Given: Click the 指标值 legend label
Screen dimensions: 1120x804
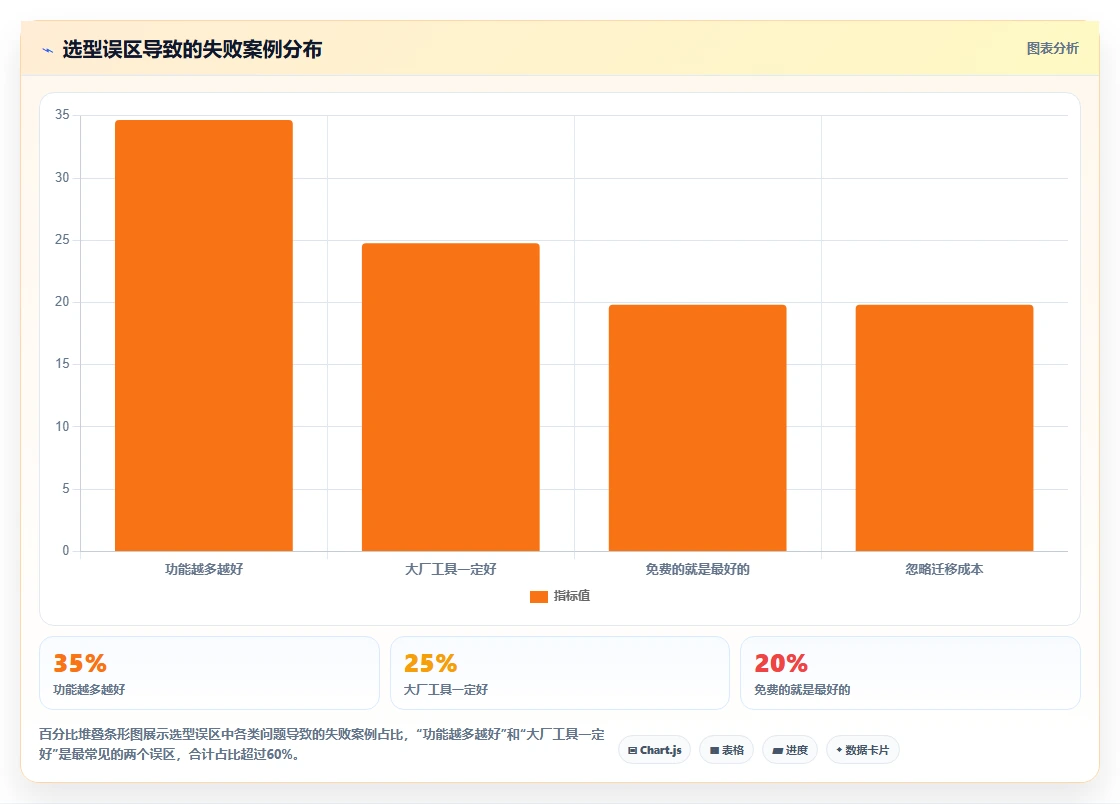Looking at the screenshot, I should point(571,596).
